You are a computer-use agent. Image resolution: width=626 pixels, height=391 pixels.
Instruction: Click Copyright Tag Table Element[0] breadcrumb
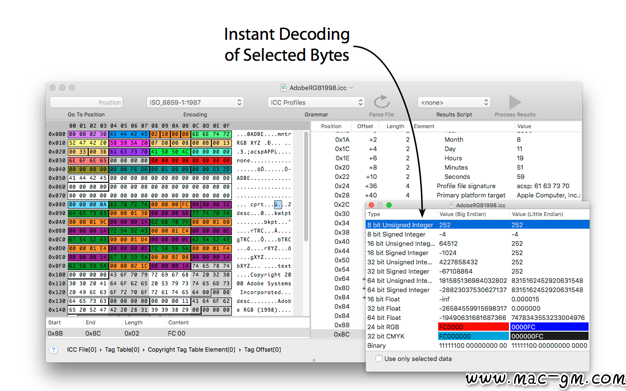191,349
